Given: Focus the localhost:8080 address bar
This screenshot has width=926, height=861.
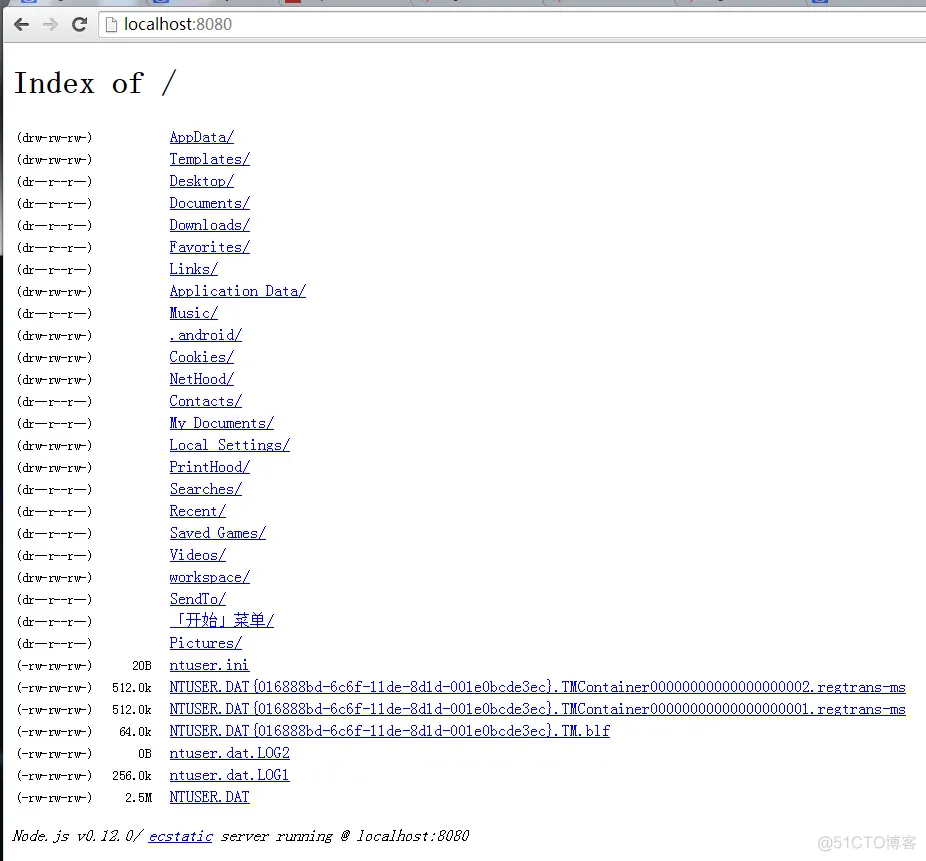Looking at the screenshot, I should pyautogui.click(x=500, y=24).
